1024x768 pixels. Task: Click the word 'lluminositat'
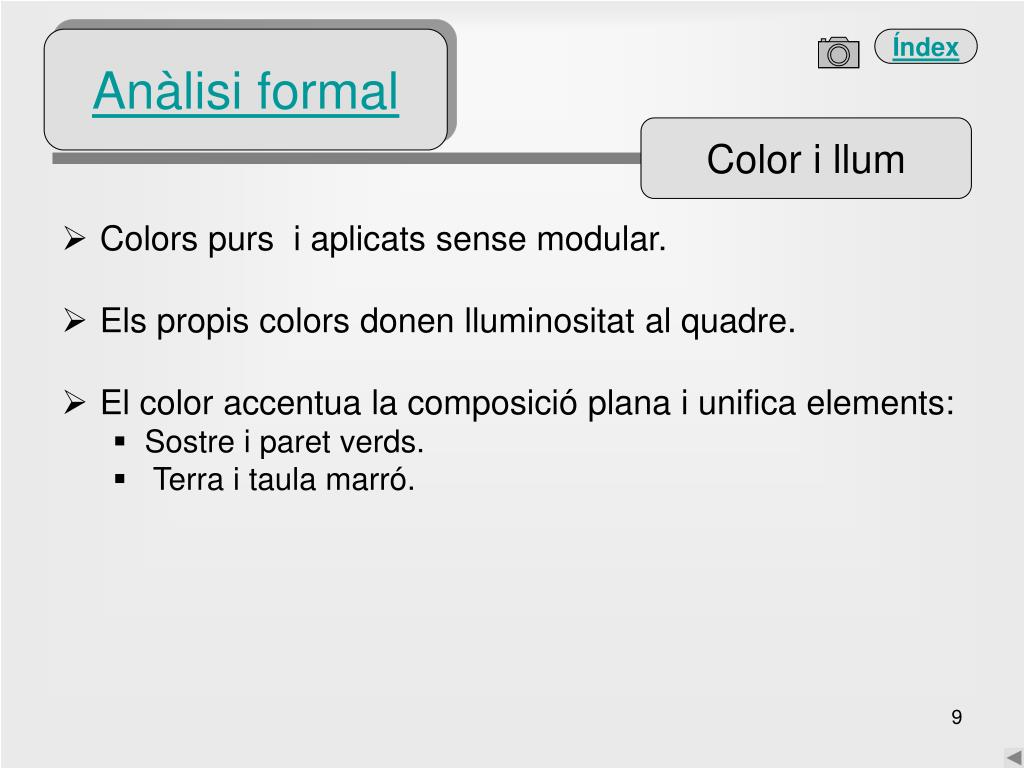[549, 321]
